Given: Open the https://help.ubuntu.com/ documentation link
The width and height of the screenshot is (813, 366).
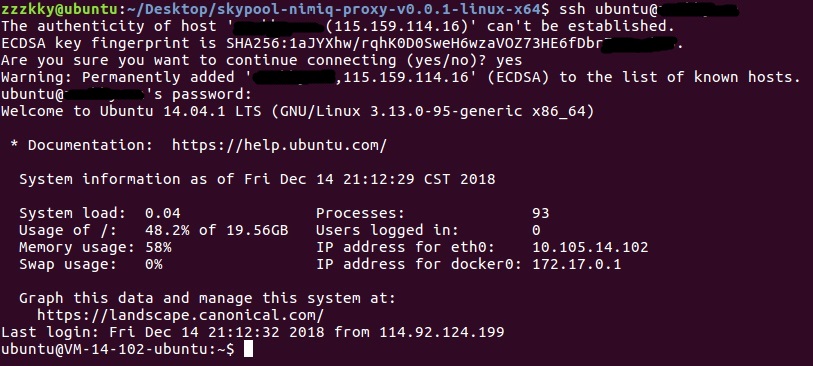Looking at the screenshot, I should 279,145.
